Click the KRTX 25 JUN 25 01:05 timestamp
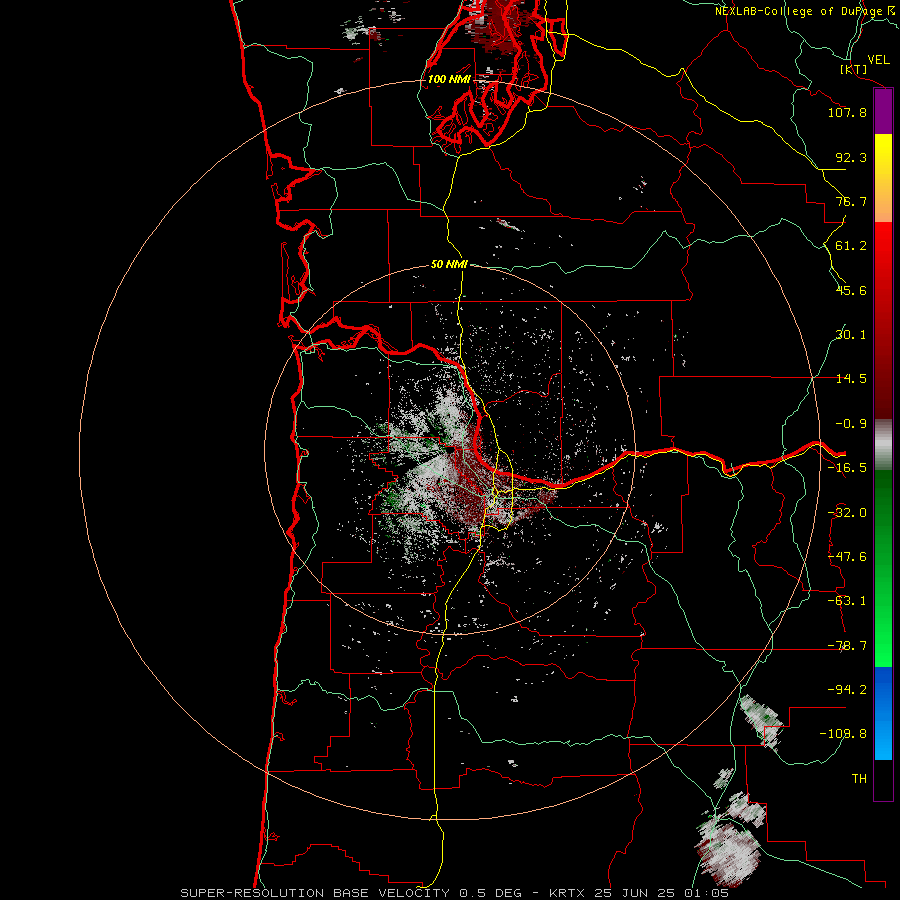Viewport: 900px width, 900px height. point(639,893)
